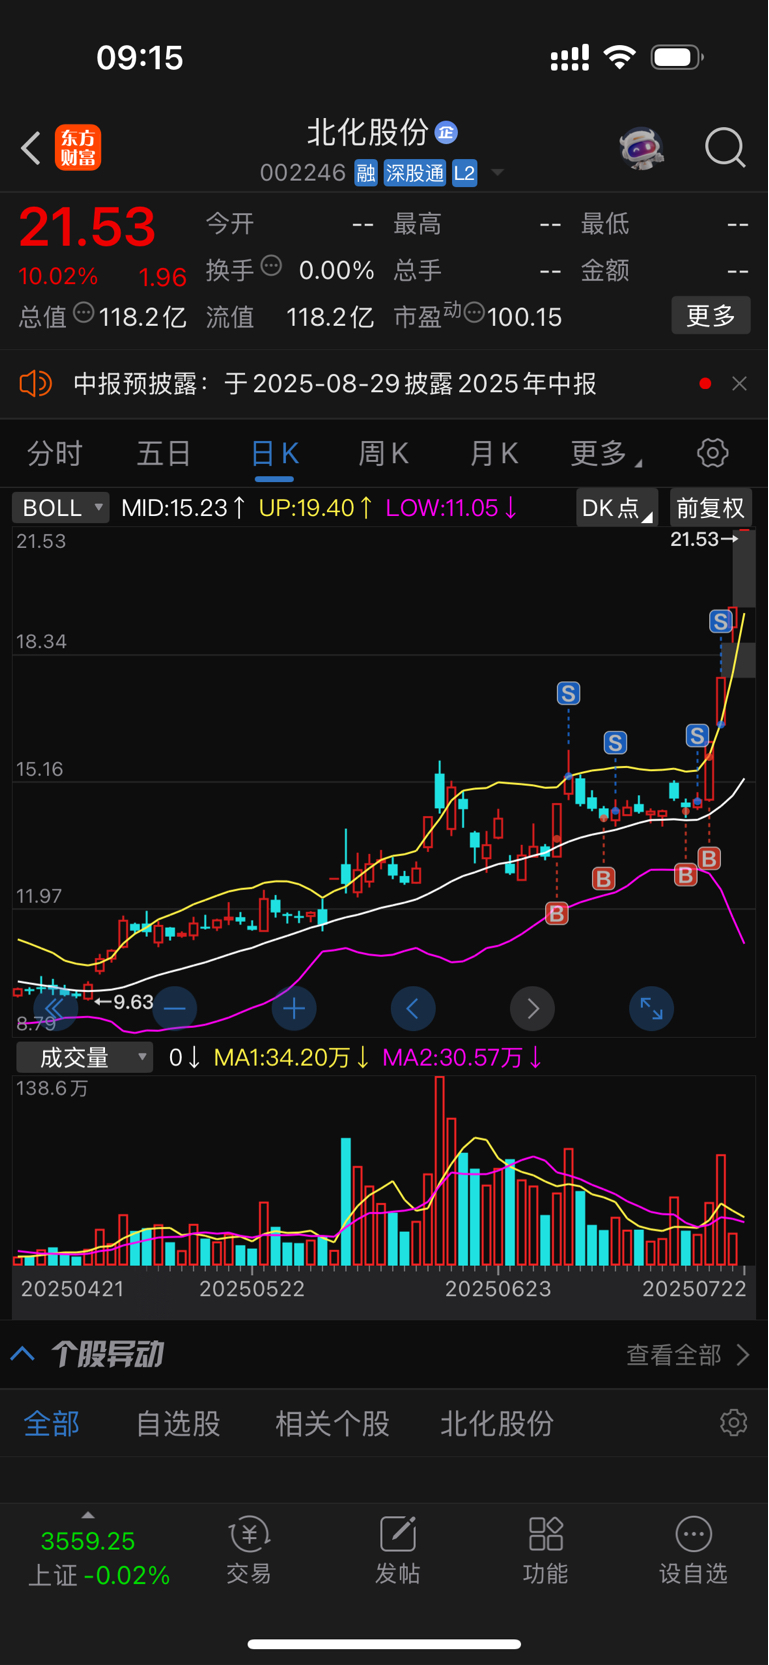Open the 中报预披露 notice text

point(335,384)
